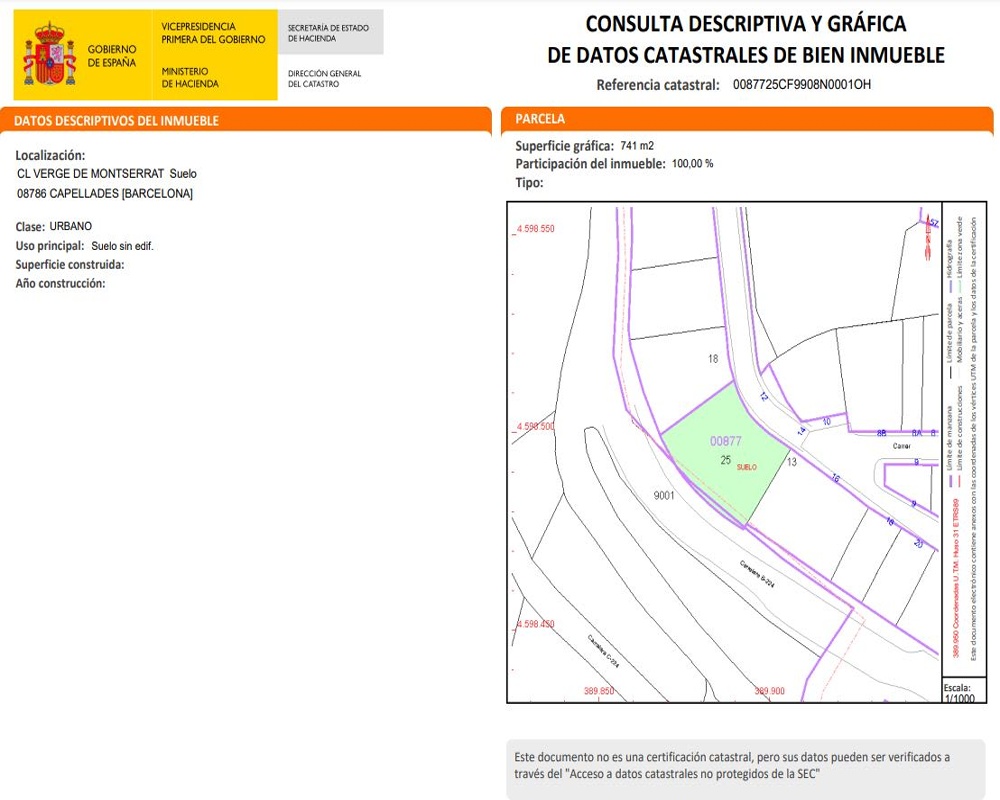Screen dimensions: 1000x800
Task: Select 'VICEPRESIDENCIA PRIMERA DEL GOBIERNO' header text
Action: [x=213, y=33]
